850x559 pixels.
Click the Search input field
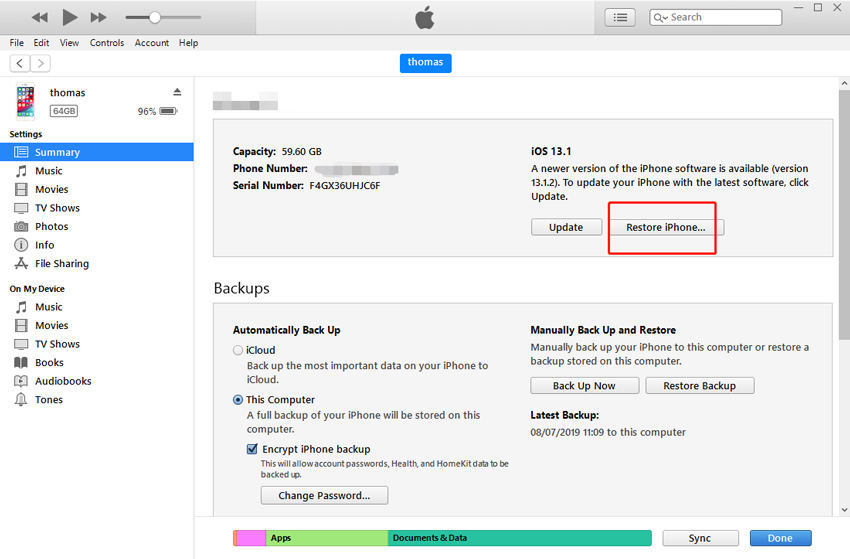(x=716, y=17)
